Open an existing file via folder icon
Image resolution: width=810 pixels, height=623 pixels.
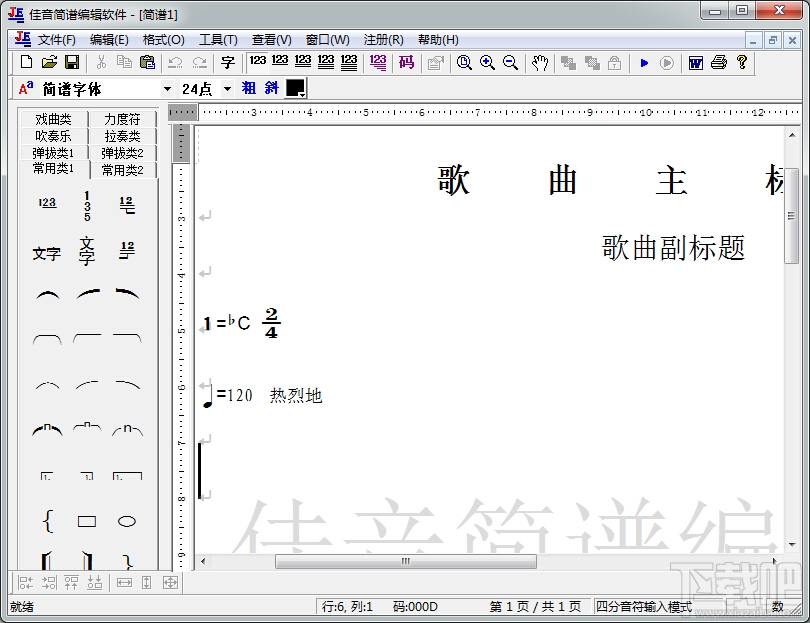pyautogui.click(x=49, y=63)
